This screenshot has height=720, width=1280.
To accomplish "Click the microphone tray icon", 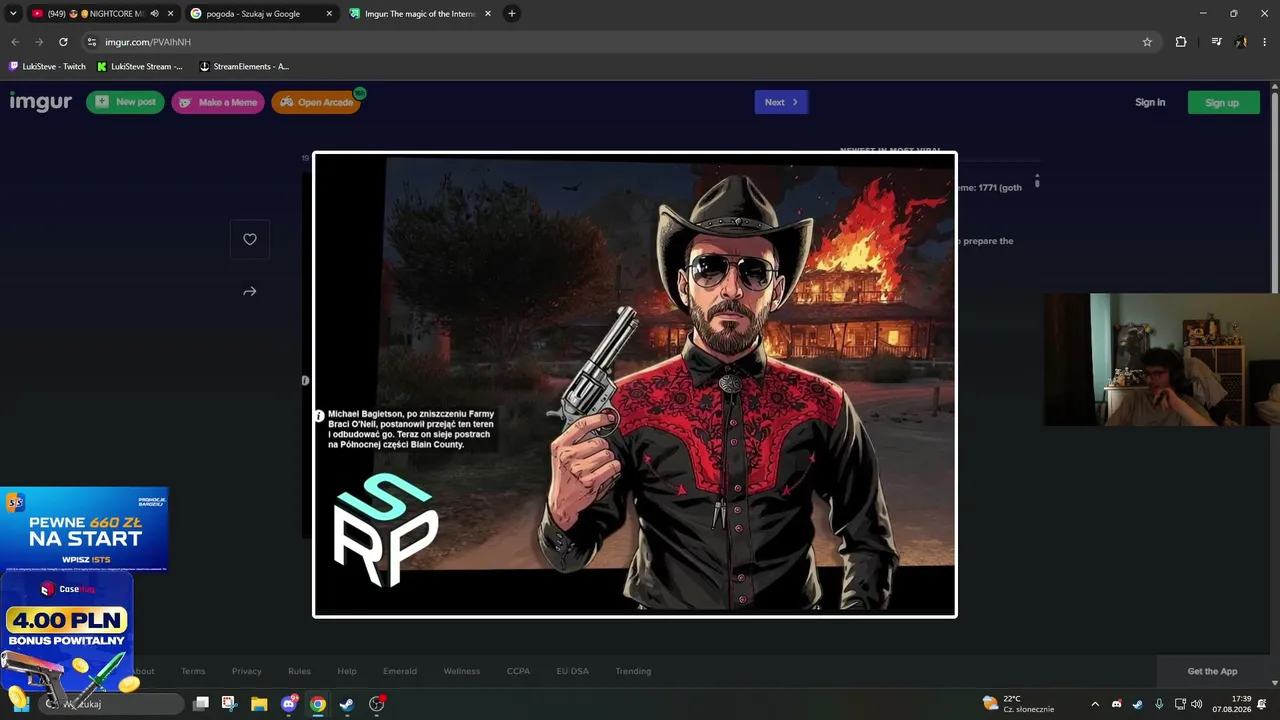I will [1159, 704].
